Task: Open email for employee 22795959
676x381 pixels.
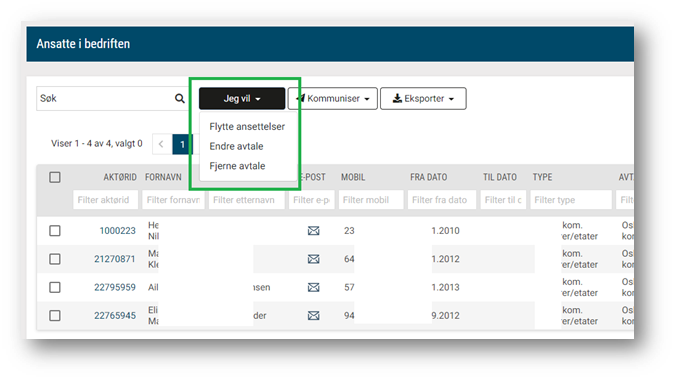Action: coord(313,287)
